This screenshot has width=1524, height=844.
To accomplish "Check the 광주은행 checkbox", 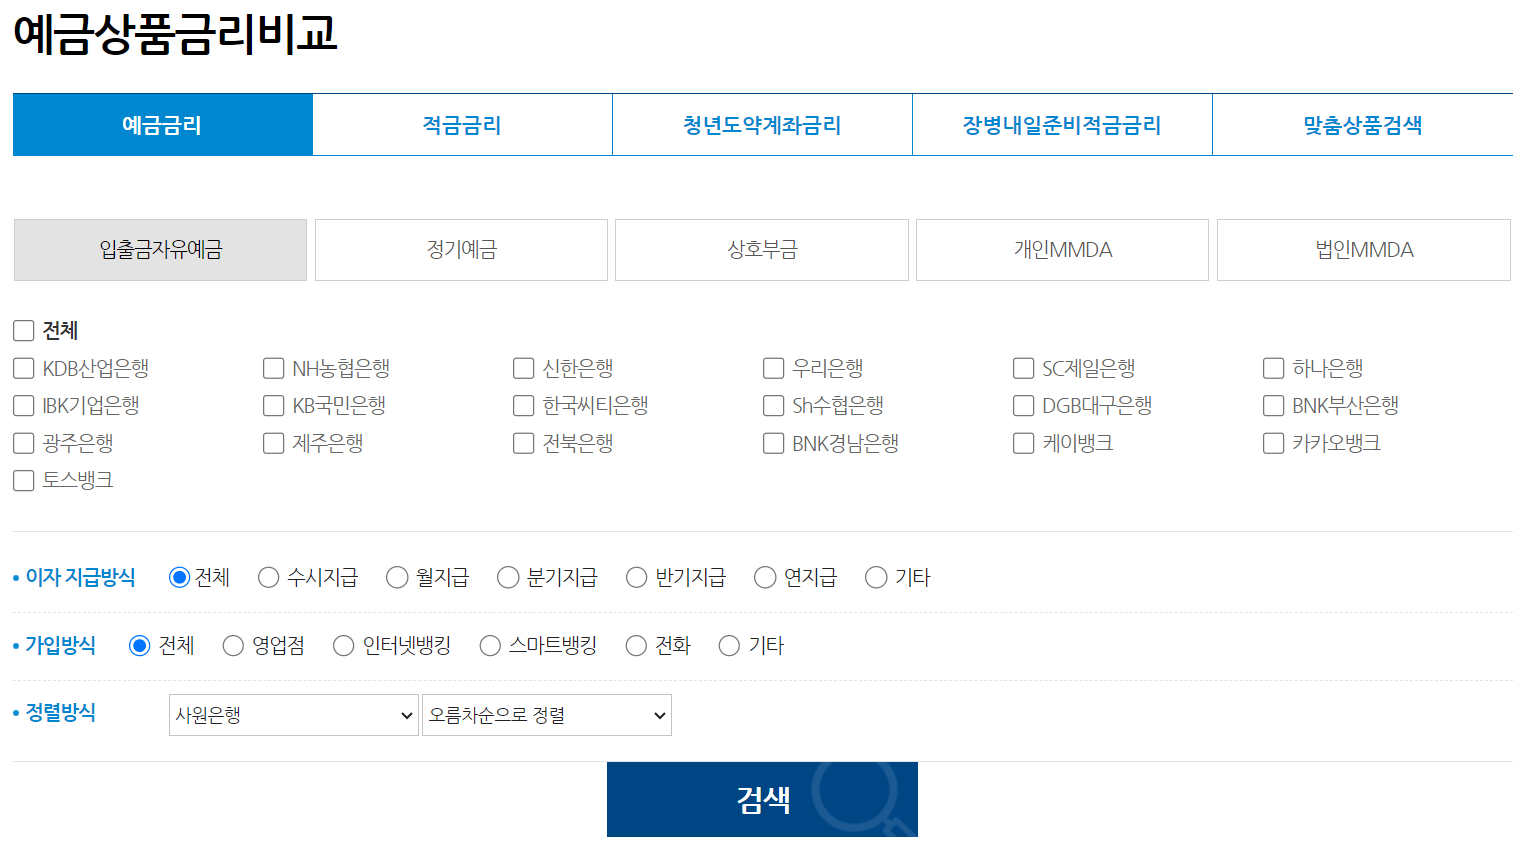I will tap(24, 443).
